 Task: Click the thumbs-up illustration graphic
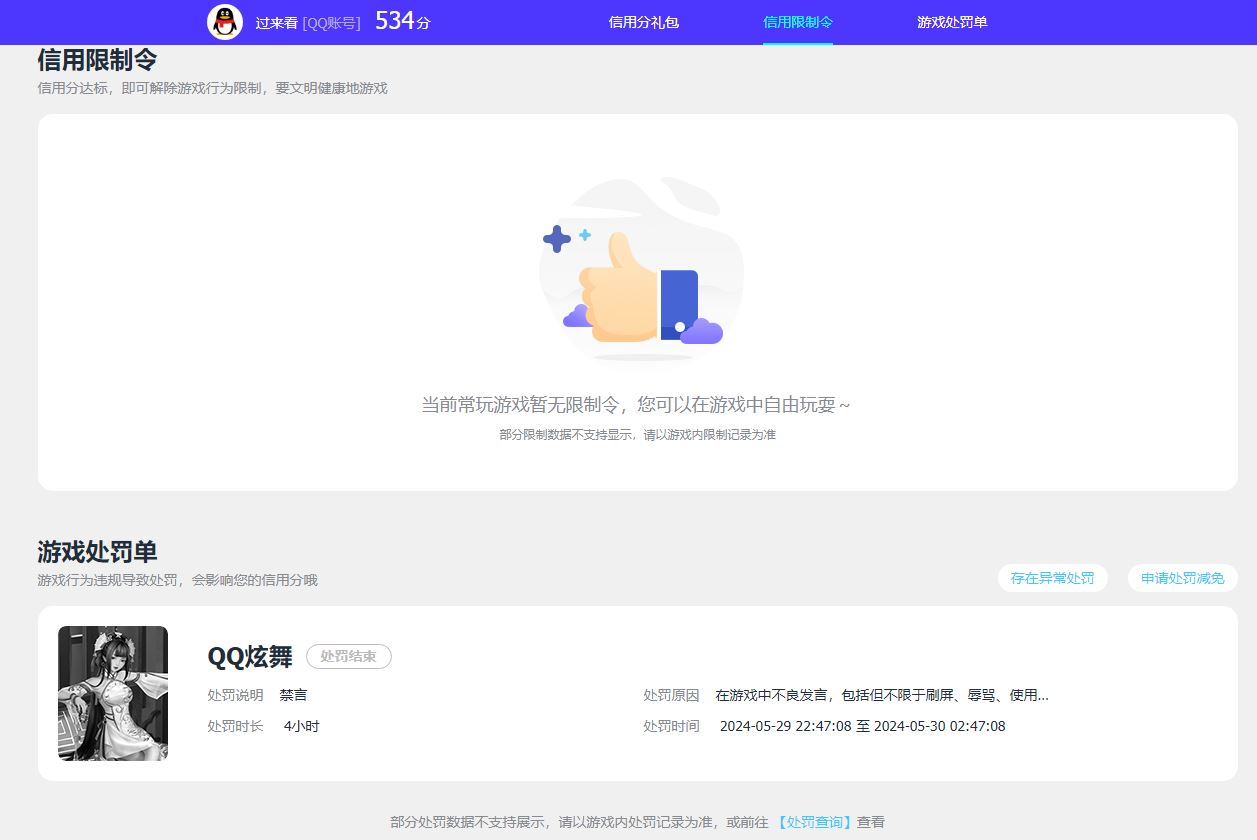click(640, 270)
